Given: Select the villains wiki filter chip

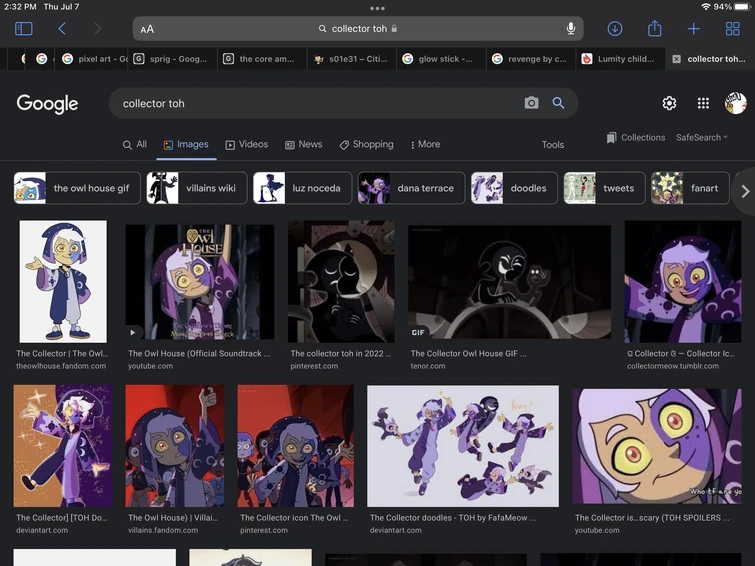Looking at the screenshot, I should click(197, 188).
